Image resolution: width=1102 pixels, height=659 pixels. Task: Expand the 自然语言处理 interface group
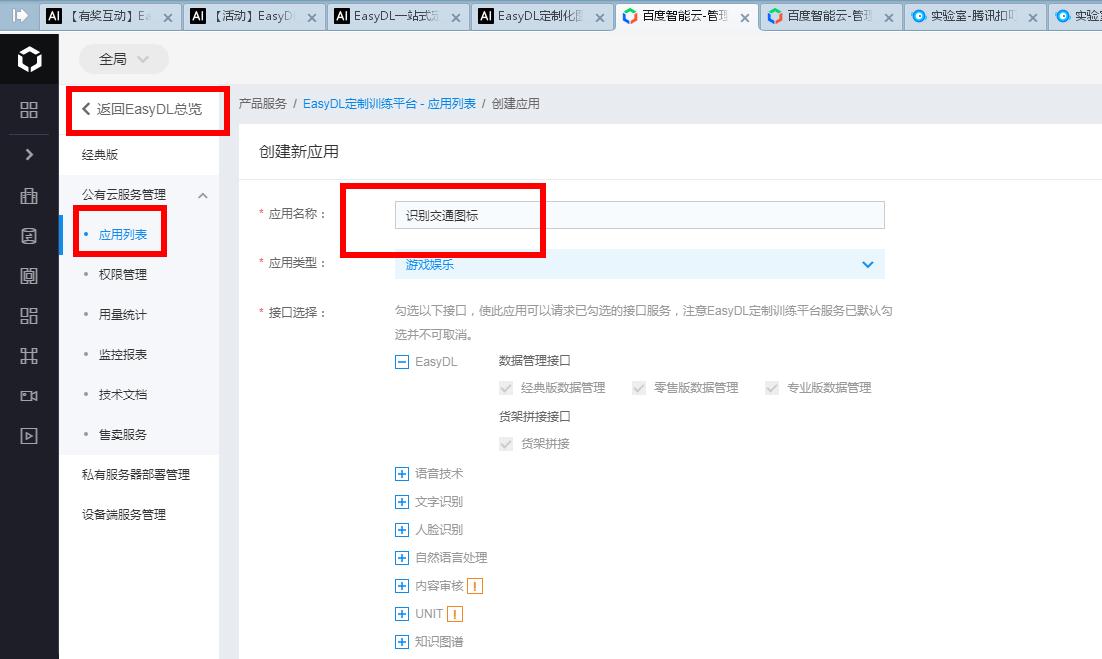click(402, 558)
